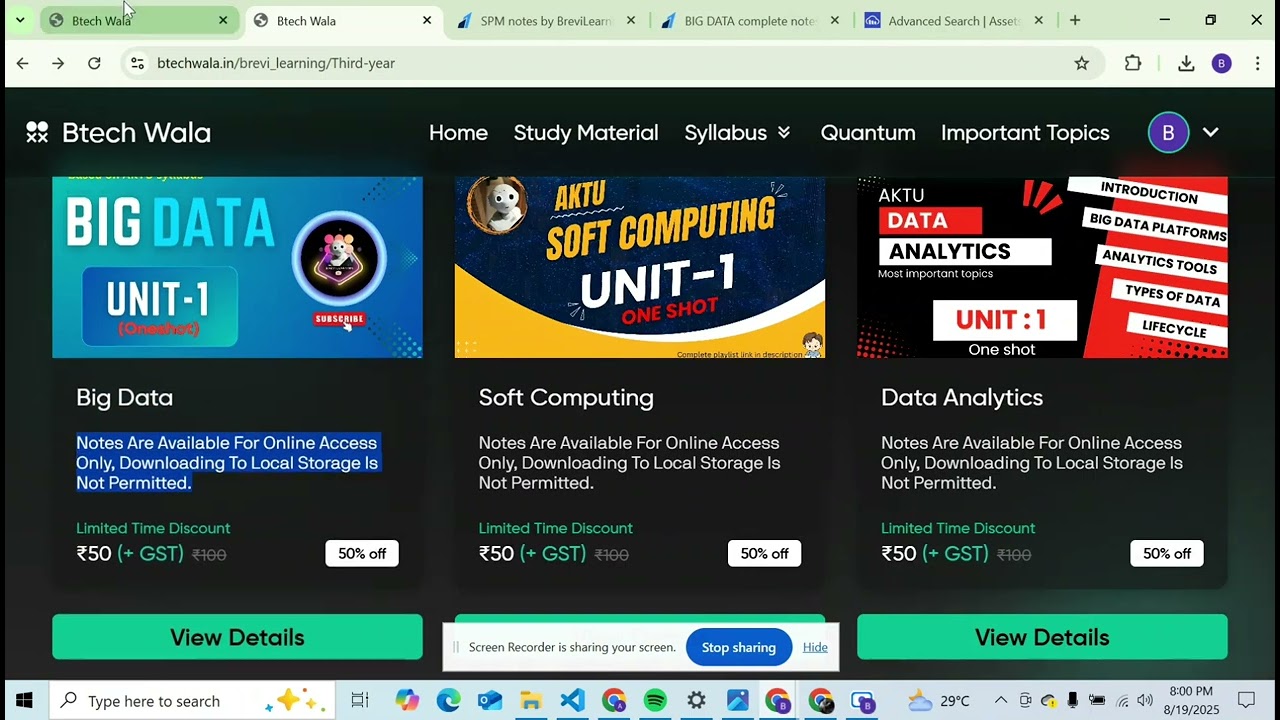
Task: Open Home in site navigation
Action: [458, 133]
